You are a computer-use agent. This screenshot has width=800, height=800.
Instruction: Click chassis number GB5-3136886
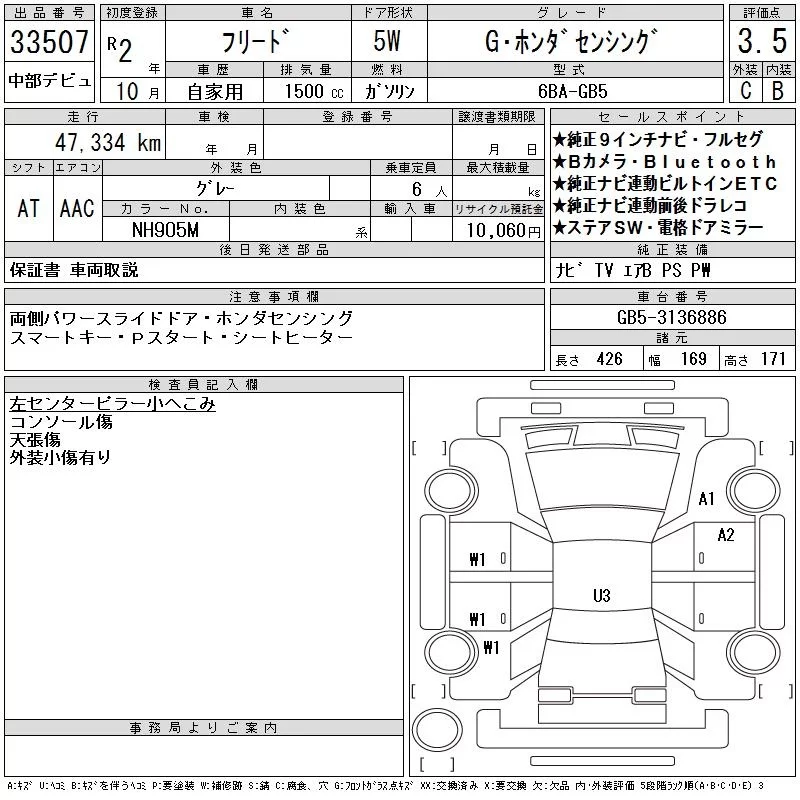(x=671, y=317)
